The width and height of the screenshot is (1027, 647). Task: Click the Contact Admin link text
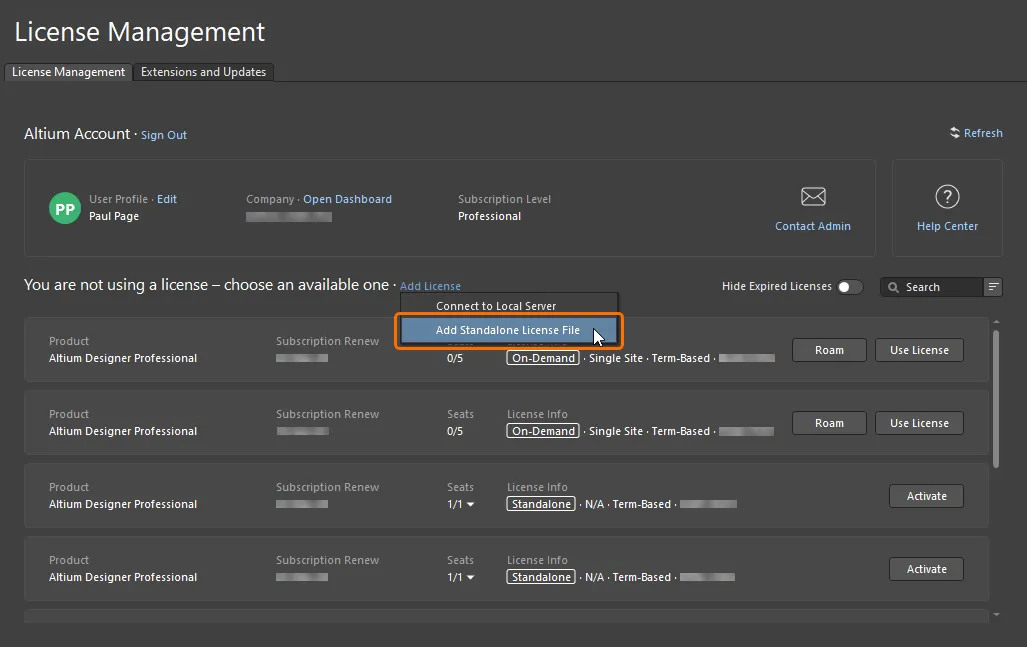[813, 226]
